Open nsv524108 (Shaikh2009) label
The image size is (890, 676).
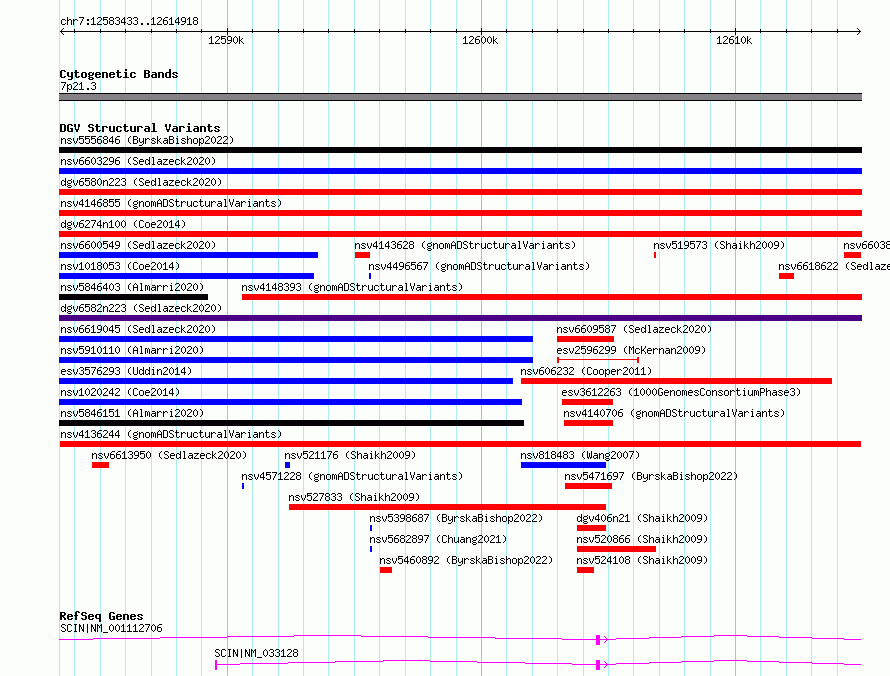(x=642, y=560)
